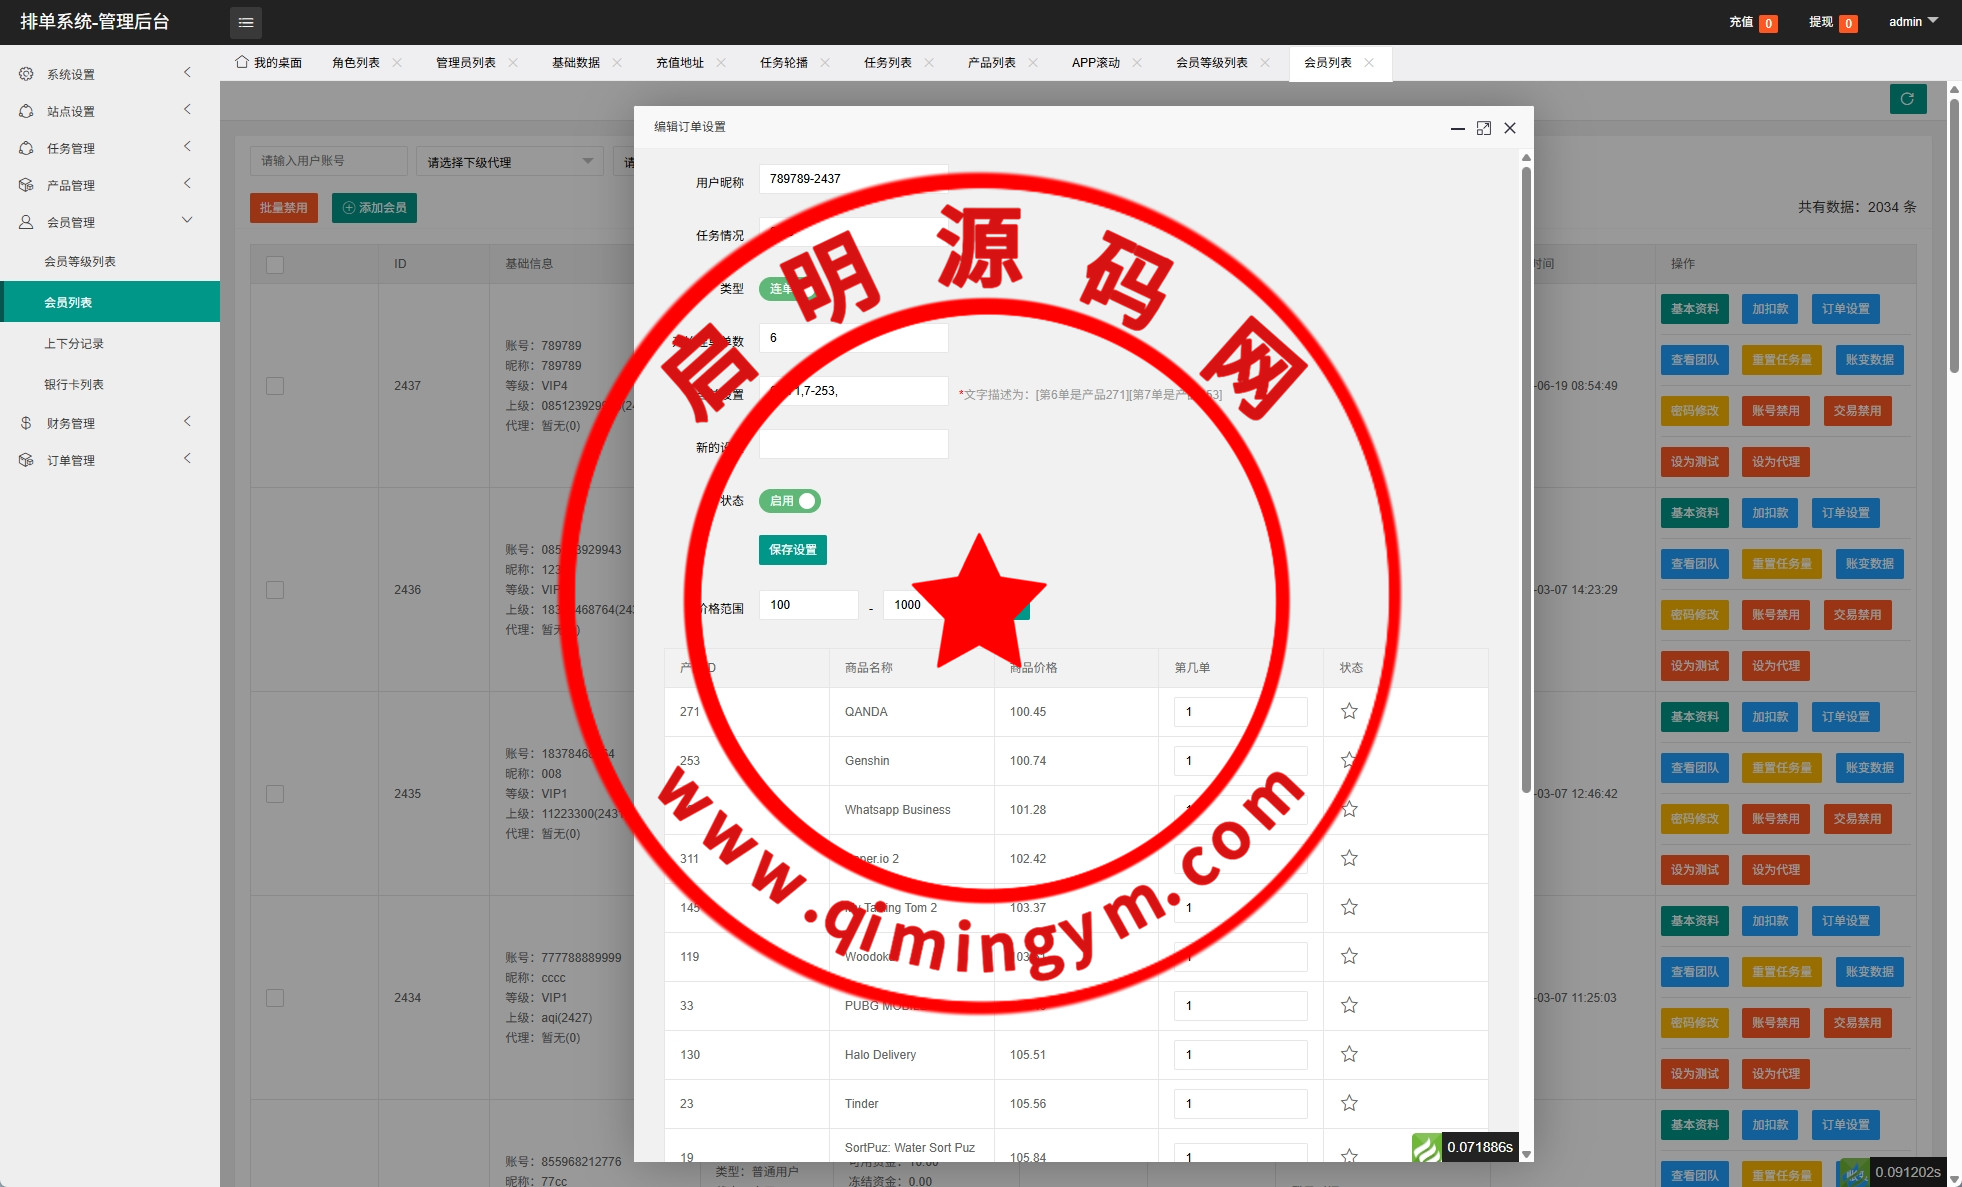Open 银行卡列表 in sidebar
Screen dimensions: 1962x1187
74,385
